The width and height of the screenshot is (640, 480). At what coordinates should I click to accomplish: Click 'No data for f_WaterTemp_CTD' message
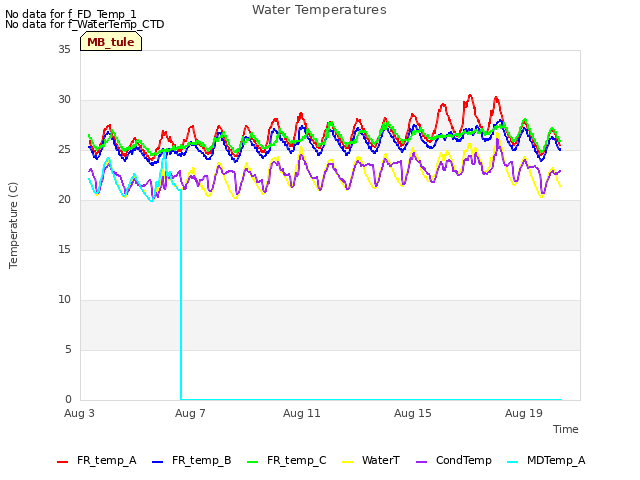pyautogui.click(x=84, y=24)
